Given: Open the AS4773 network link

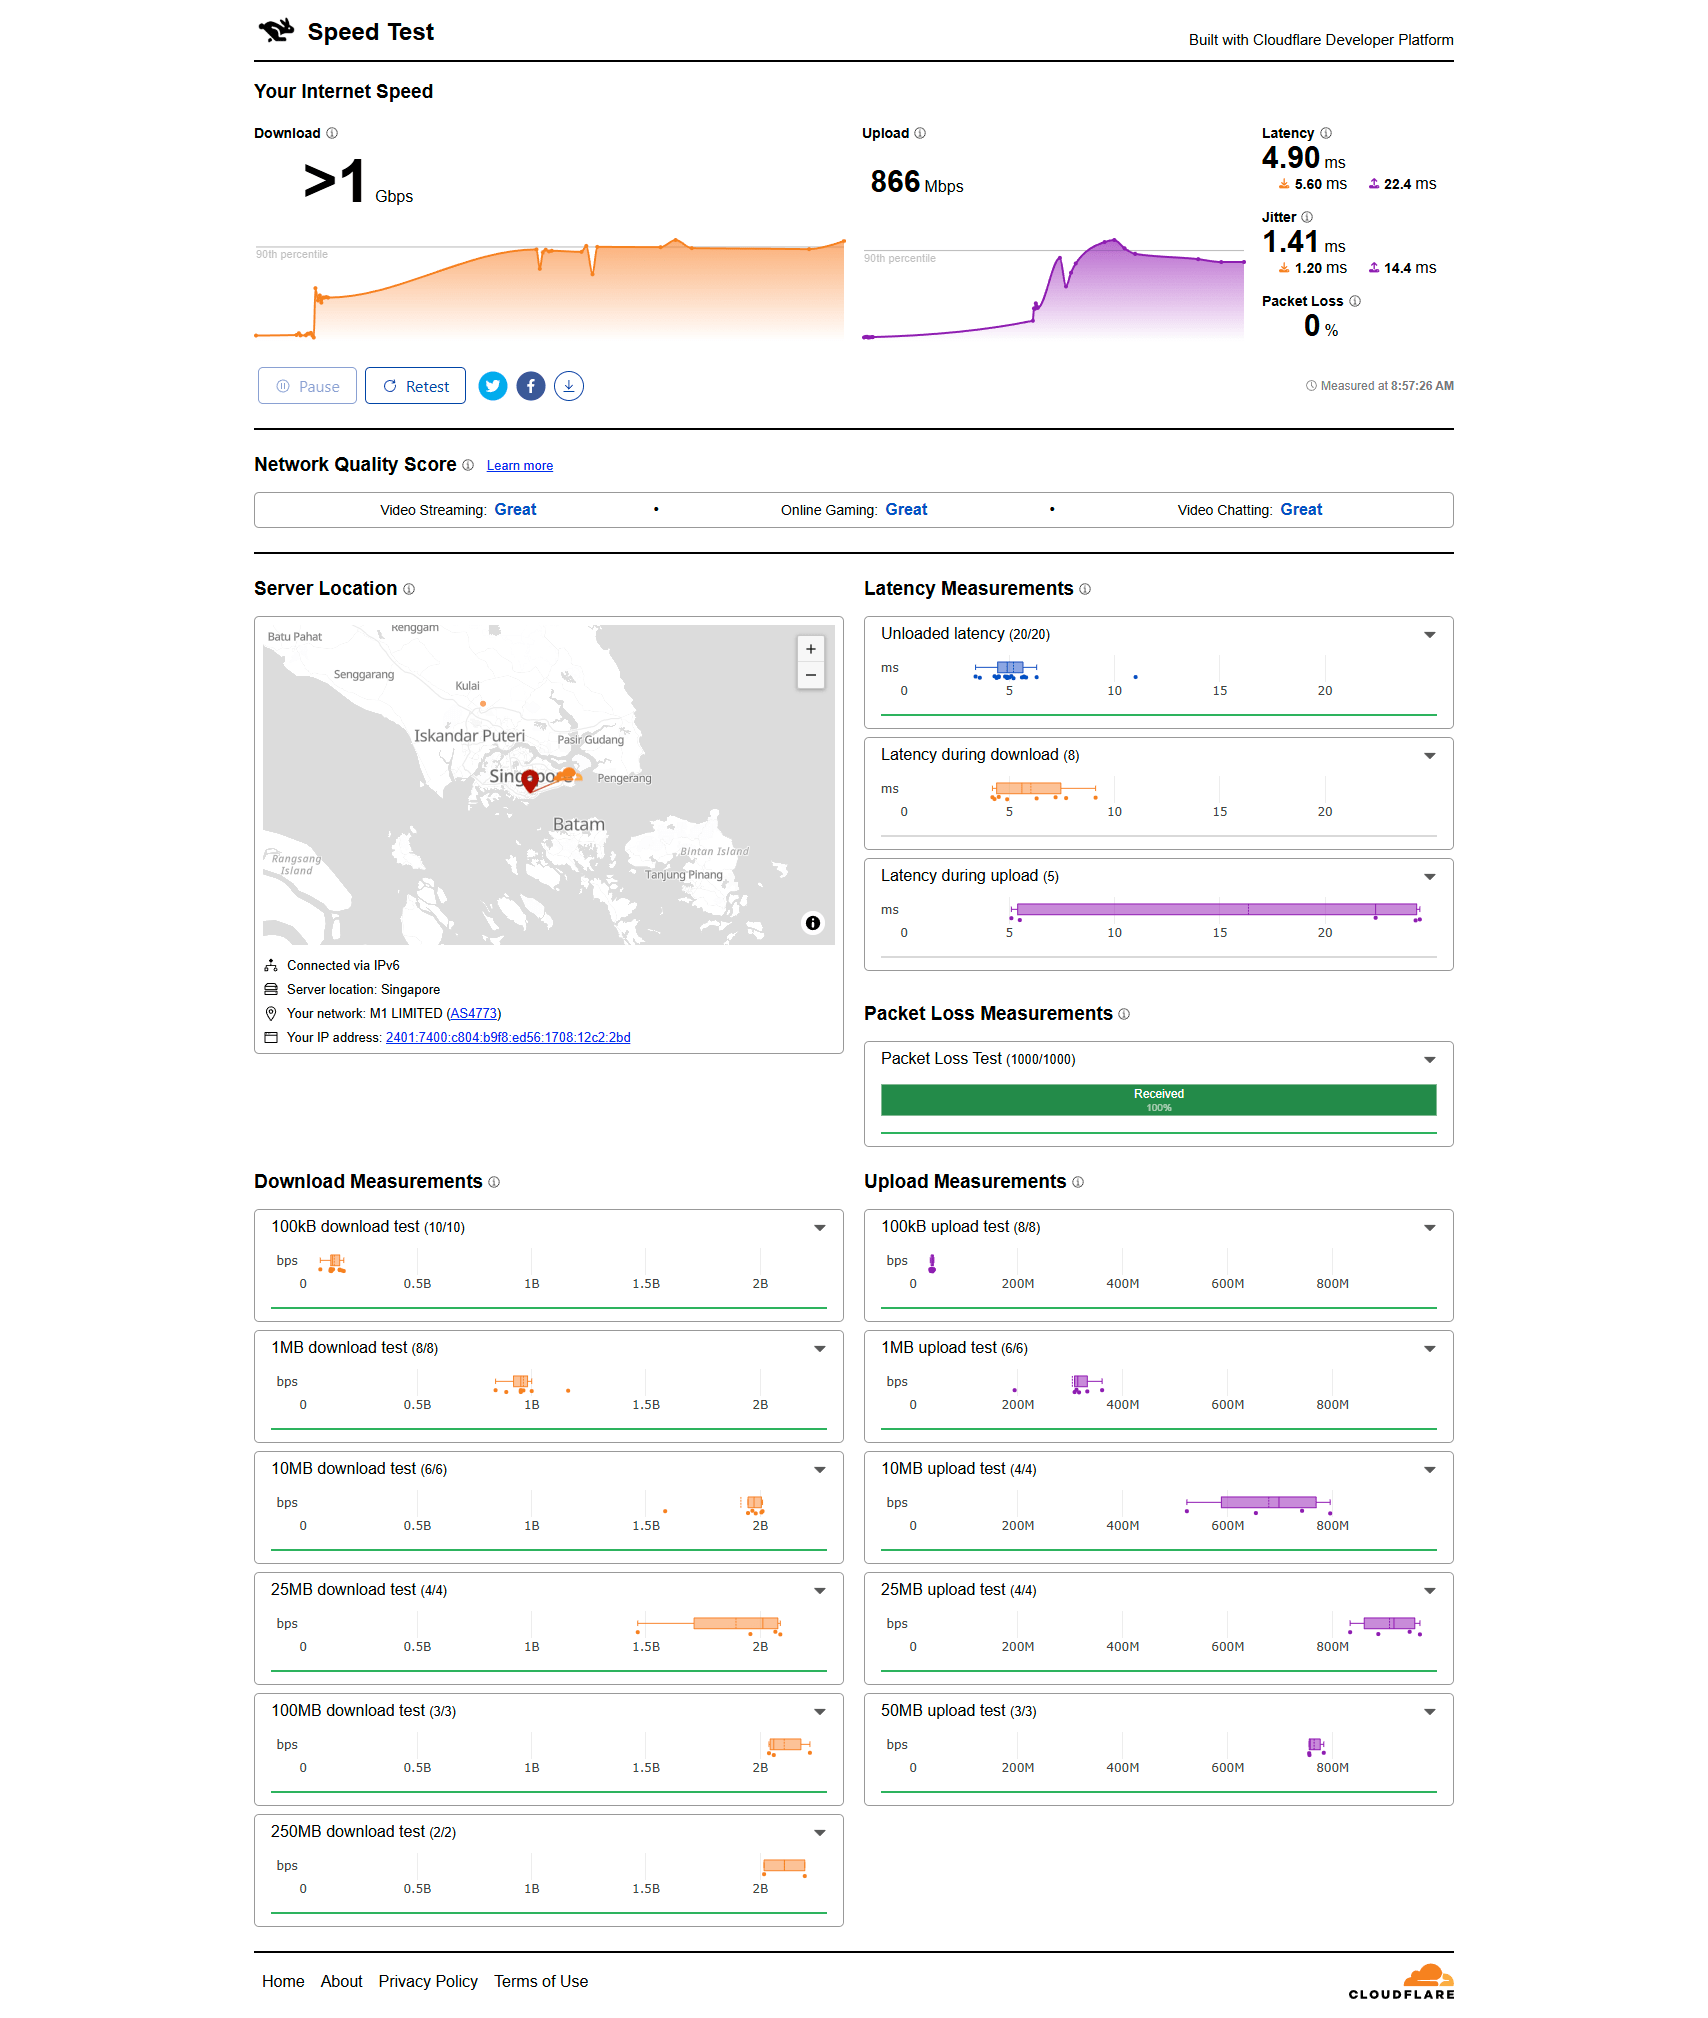Looking at the screenshot, I should (x=473, y=1013).
